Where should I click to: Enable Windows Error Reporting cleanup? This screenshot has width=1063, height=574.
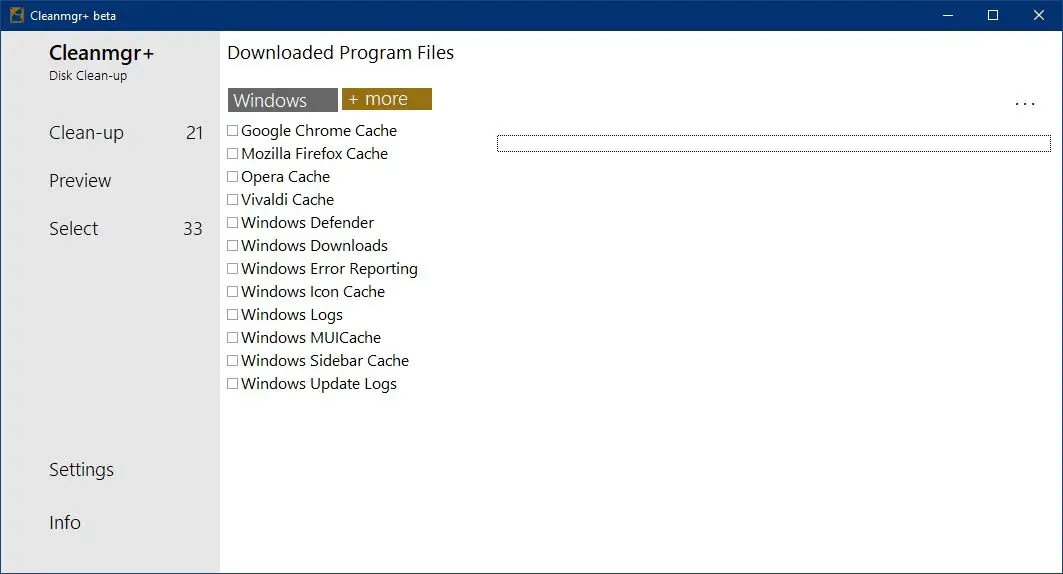233,268
